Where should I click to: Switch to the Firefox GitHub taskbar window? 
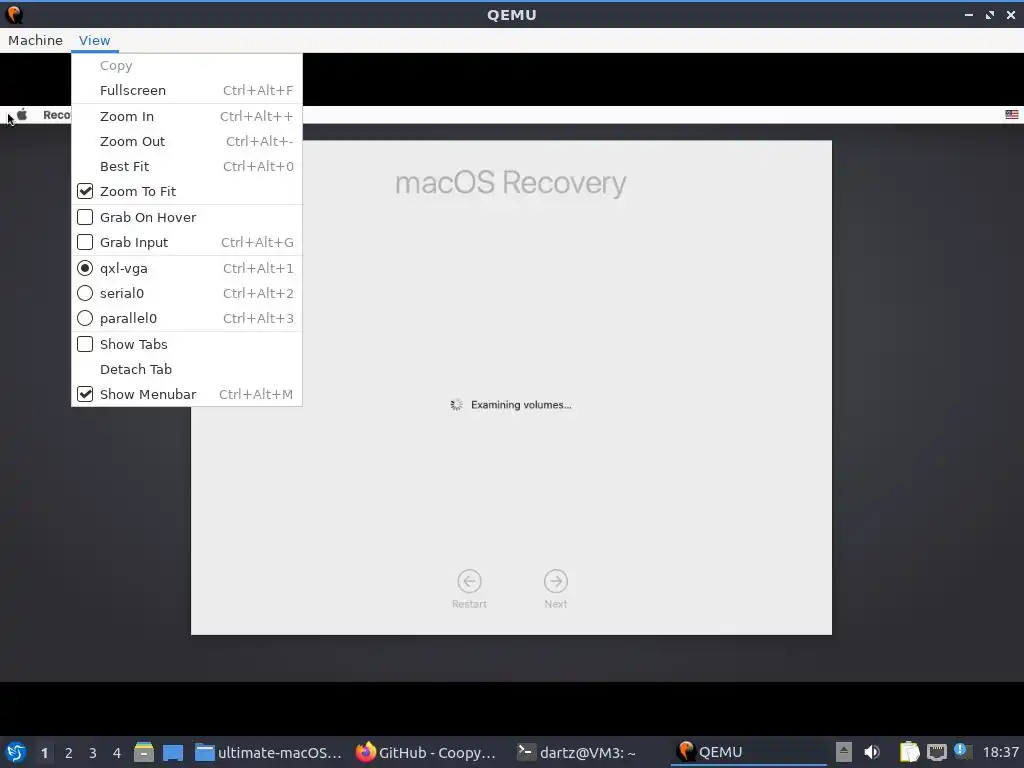[x=426, y=752]
